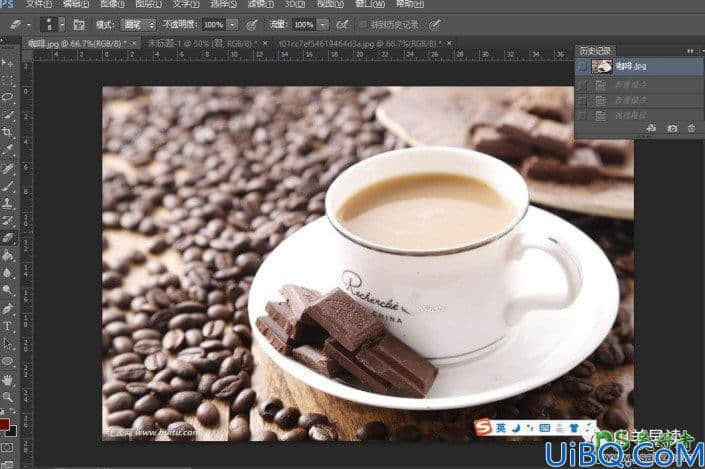The image size is (705, 469).
Task: Select the Move tool
Action: tap(7, 63)
